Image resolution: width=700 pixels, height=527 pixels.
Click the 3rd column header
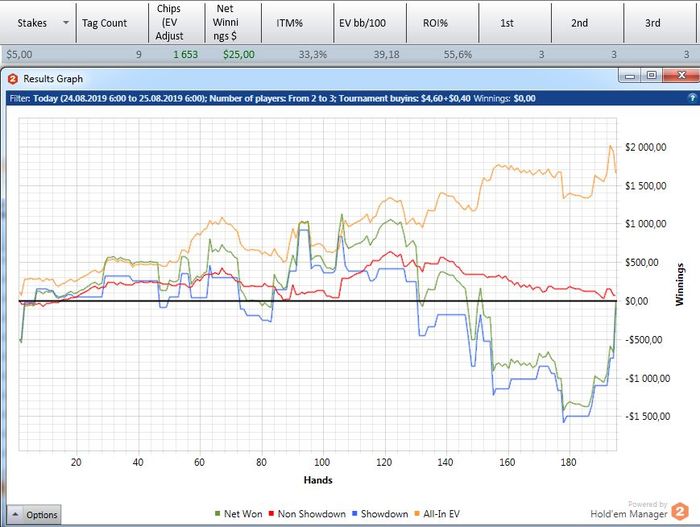point(660,23)
